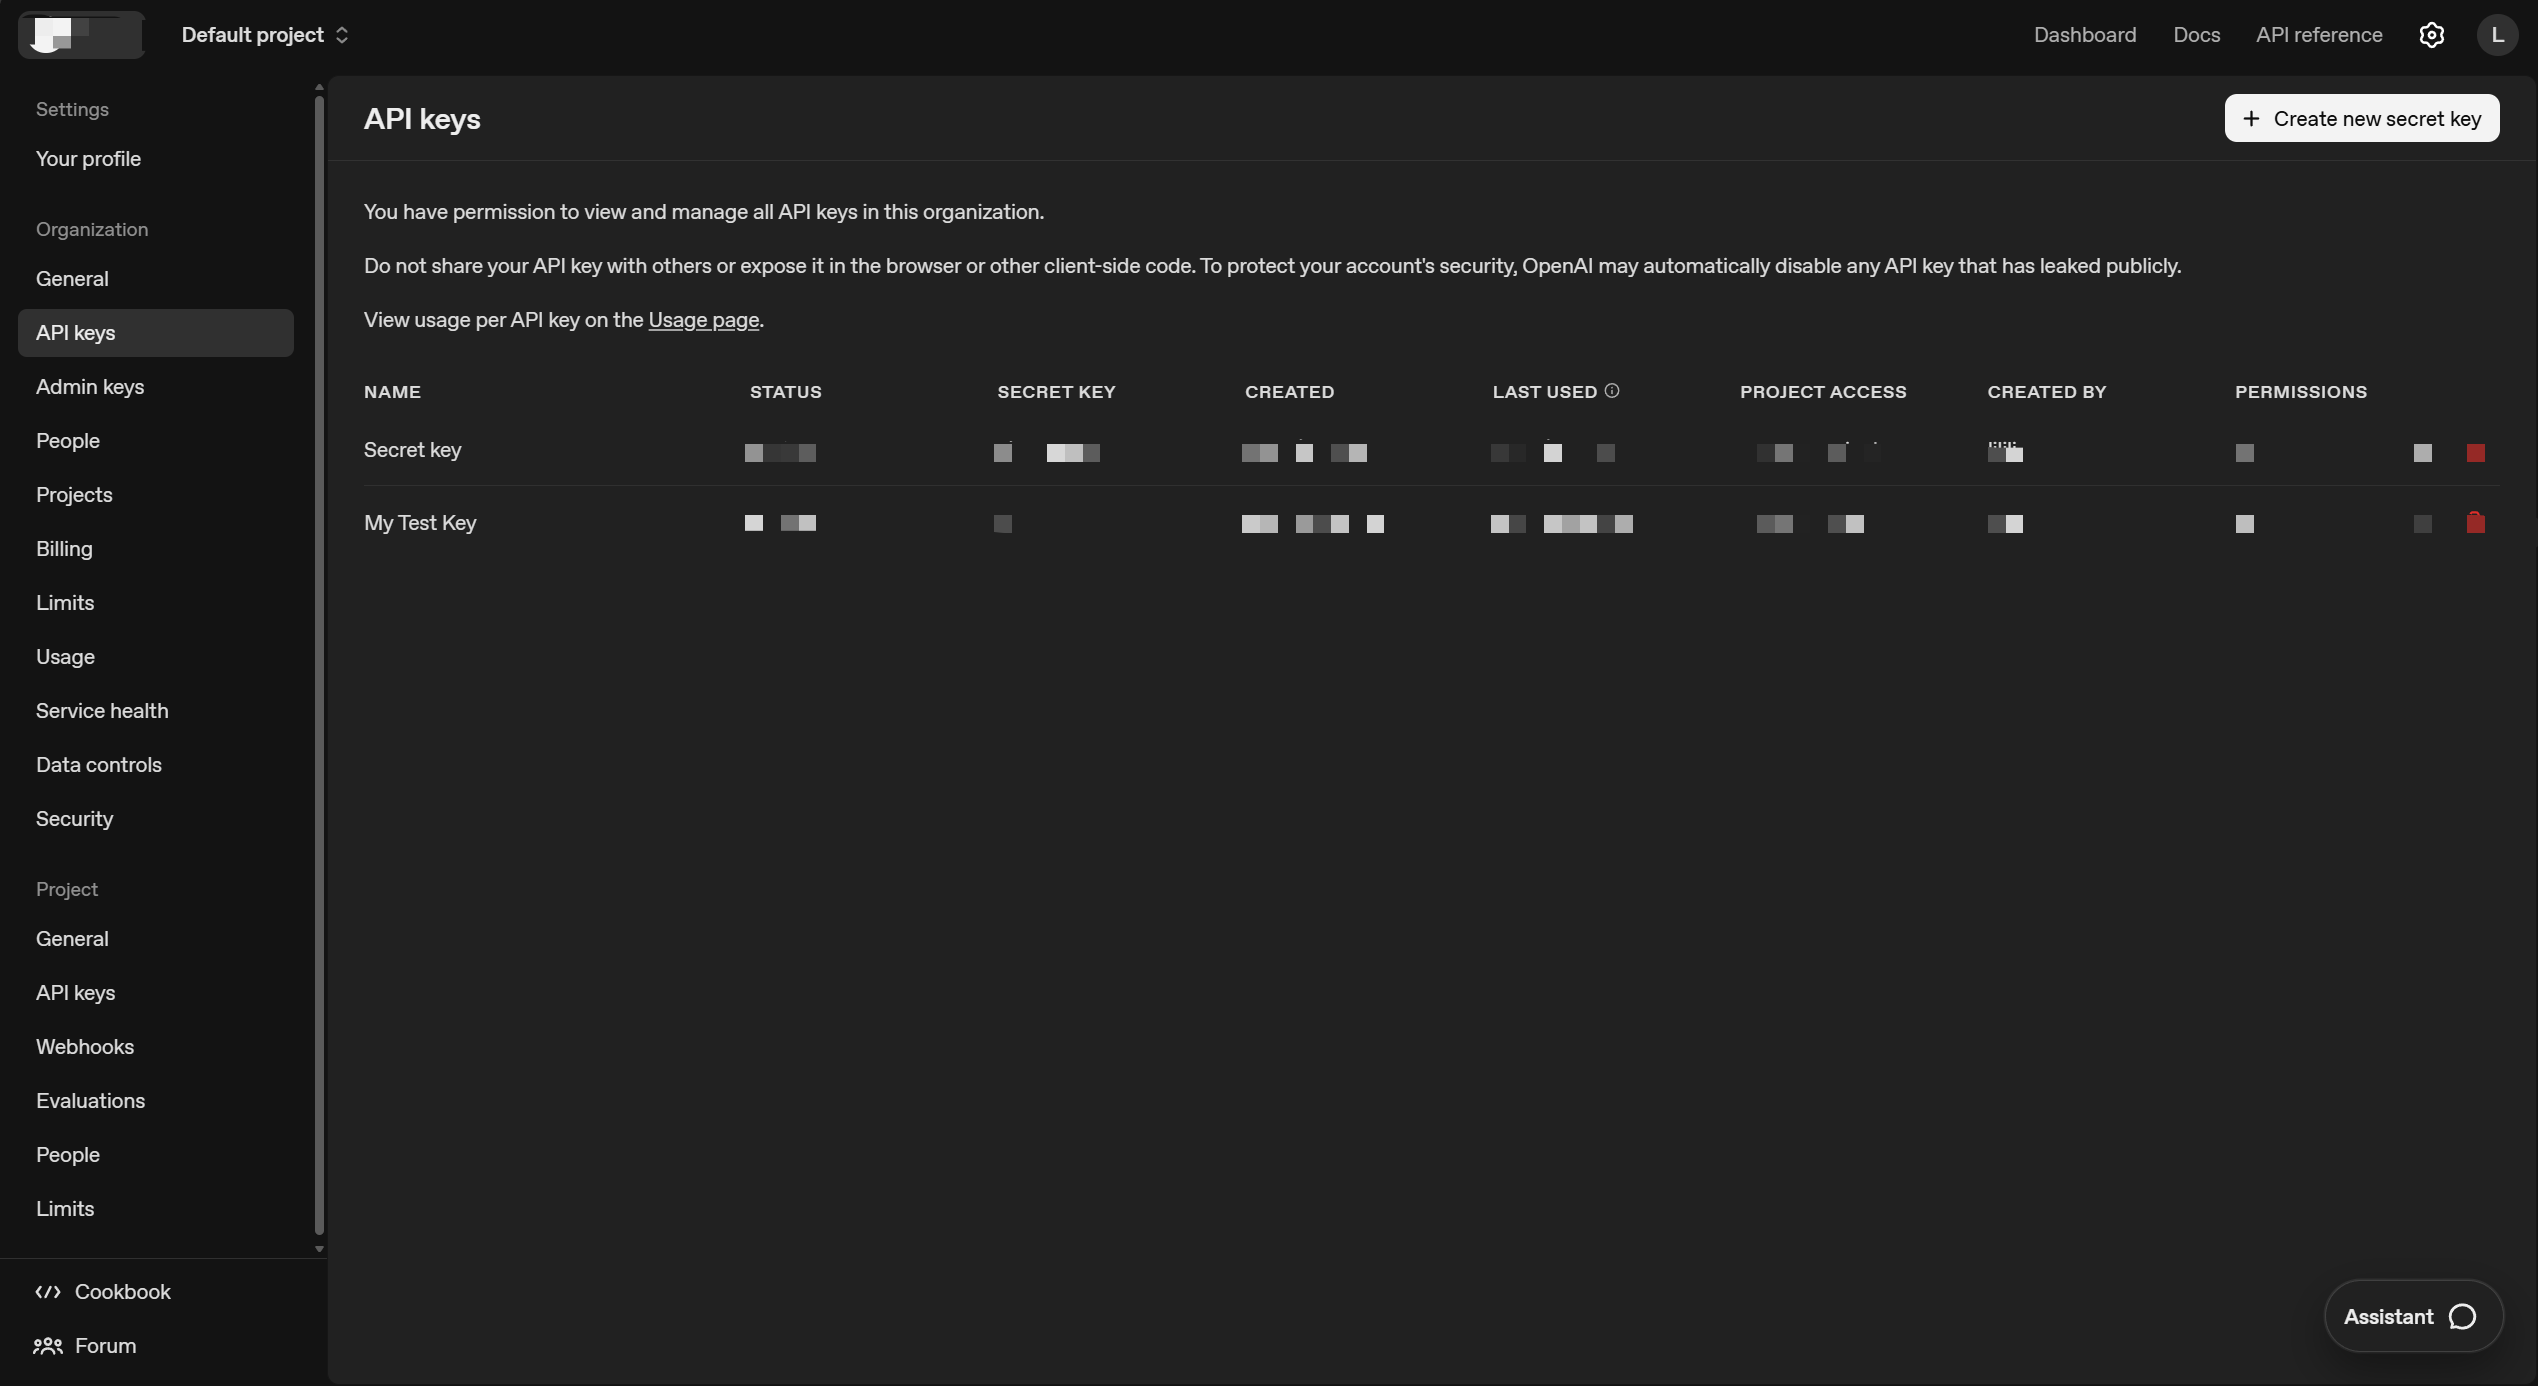2538x1386 pixels.
Task: Delete 'Secret key' using its red trash icon
Action: [x=2476, y=452]
